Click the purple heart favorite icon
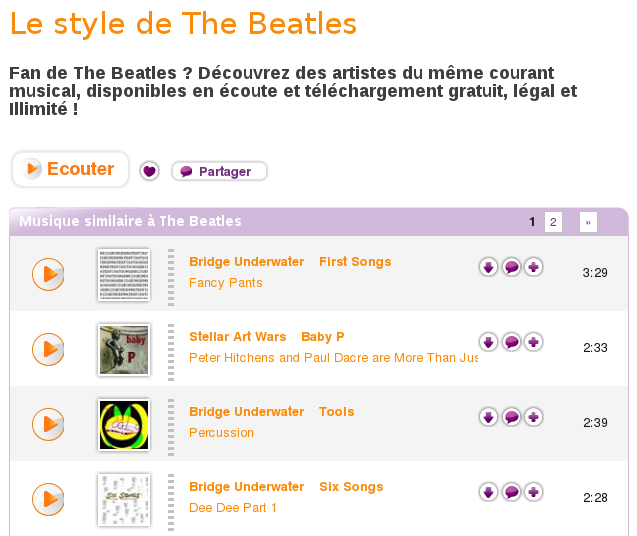This screenshot has width=637, height=536. pyautogui.click(x=149, y=171)
